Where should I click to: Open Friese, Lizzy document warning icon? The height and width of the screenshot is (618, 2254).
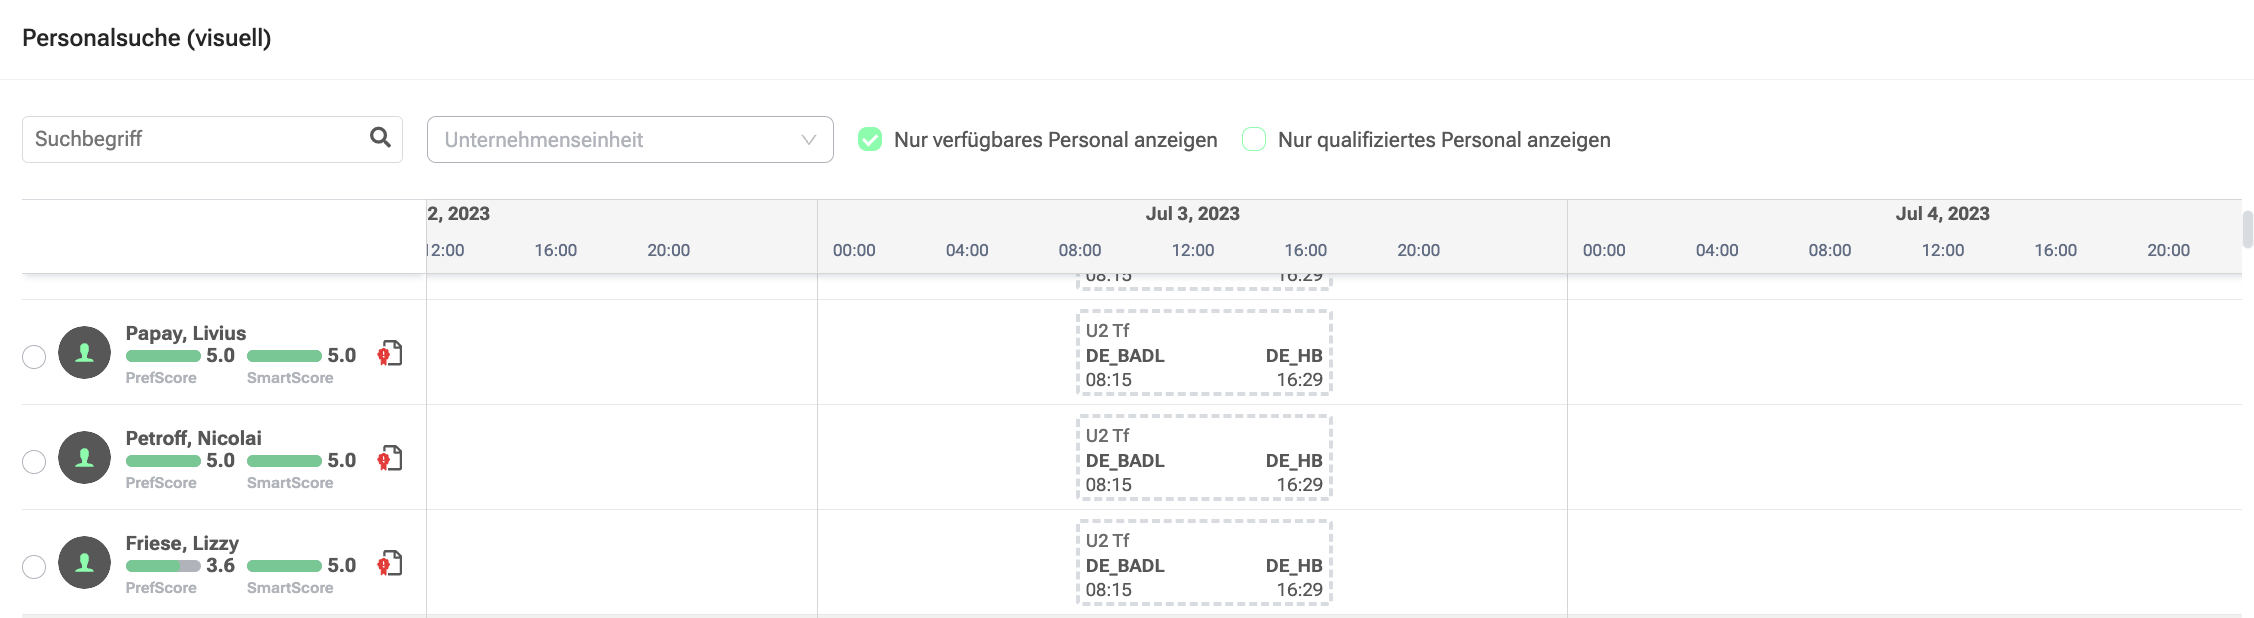click(390, 564)
